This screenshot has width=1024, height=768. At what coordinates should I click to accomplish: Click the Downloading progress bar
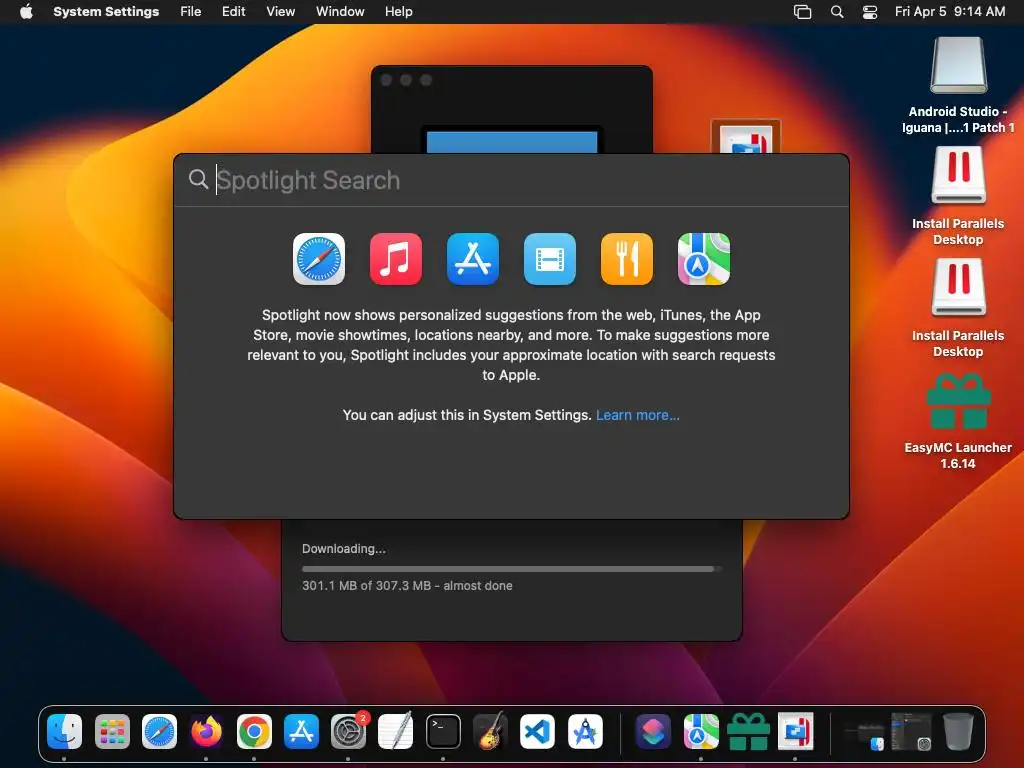(511, 569)
